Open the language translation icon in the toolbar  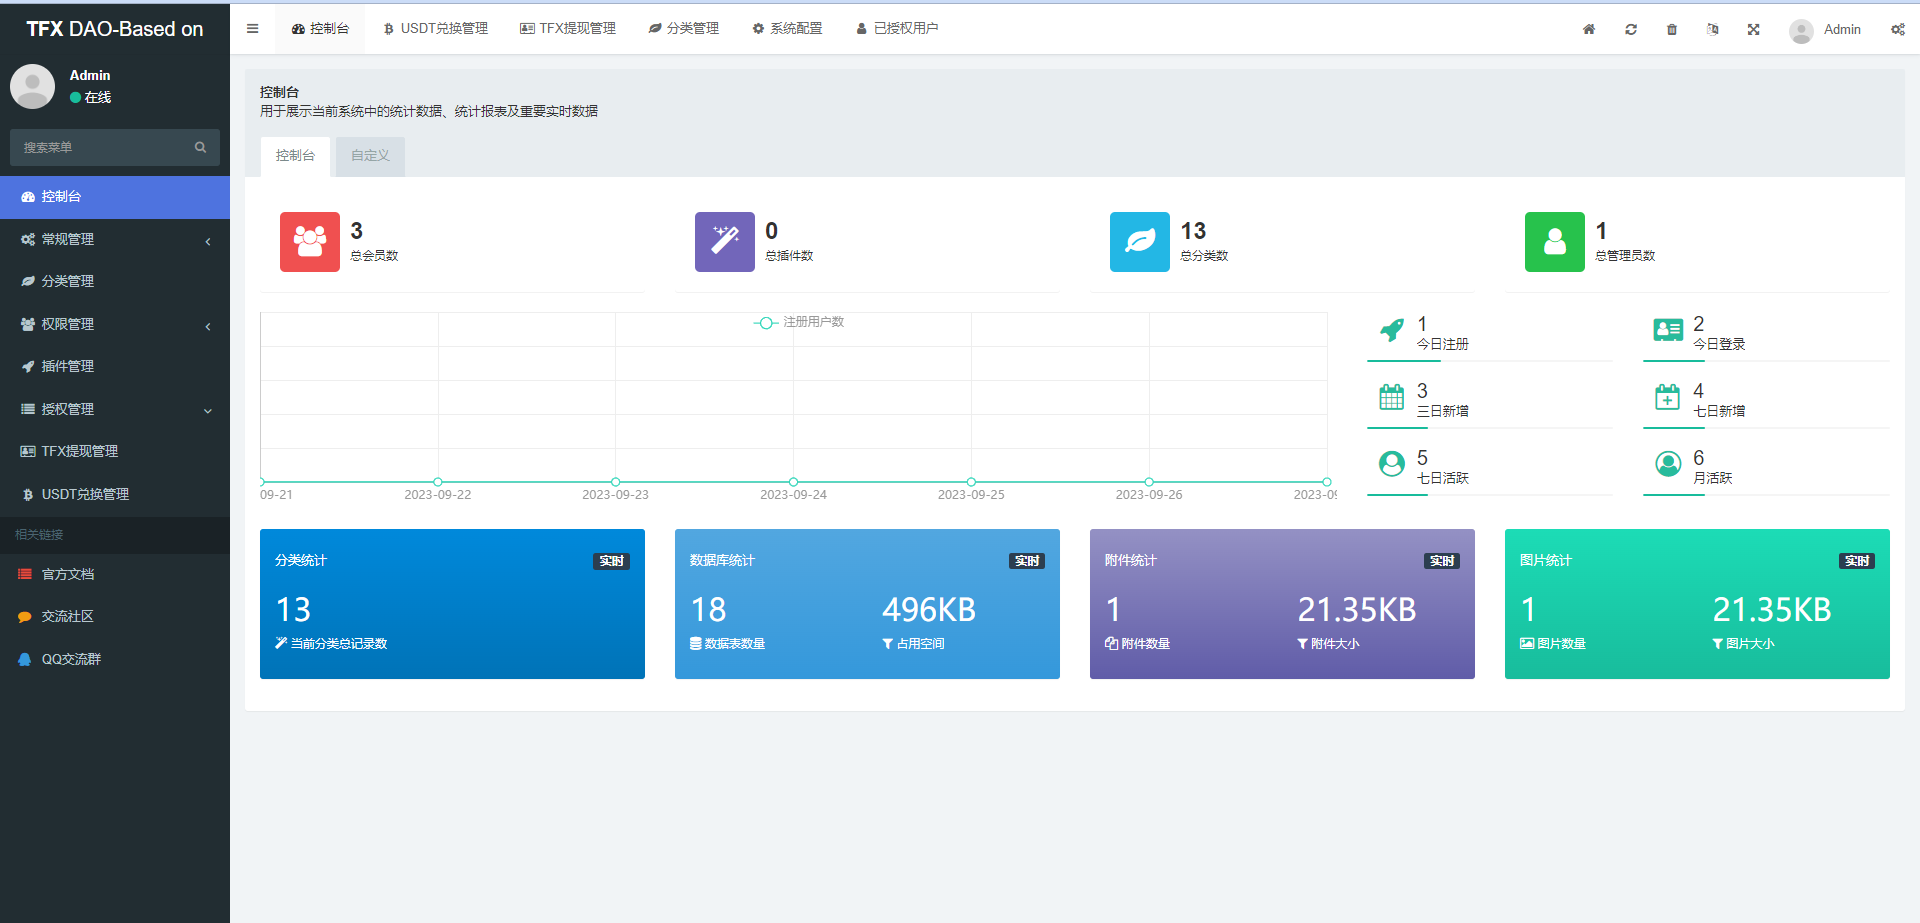(1712, 29)
